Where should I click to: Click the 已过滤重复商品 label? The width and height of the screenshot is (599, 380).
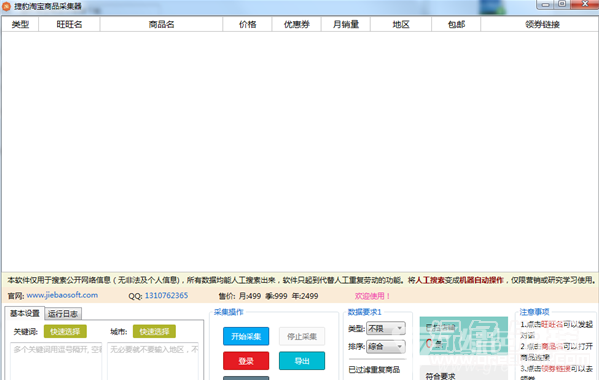pos(374,370)
